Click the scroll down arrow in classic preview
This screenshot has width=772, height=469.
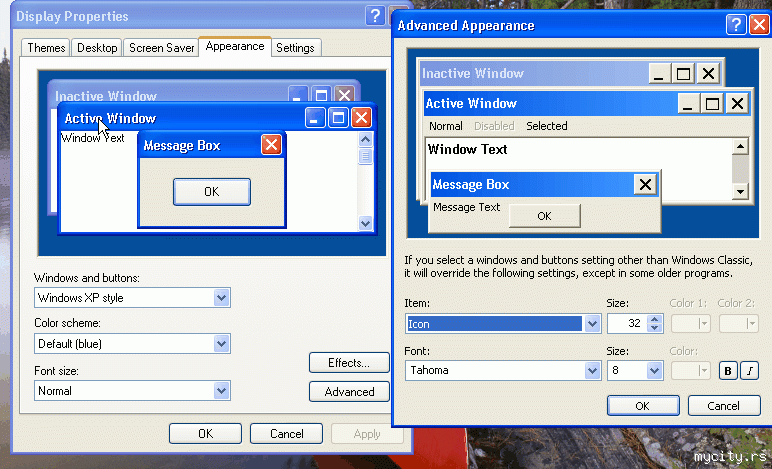740,191
